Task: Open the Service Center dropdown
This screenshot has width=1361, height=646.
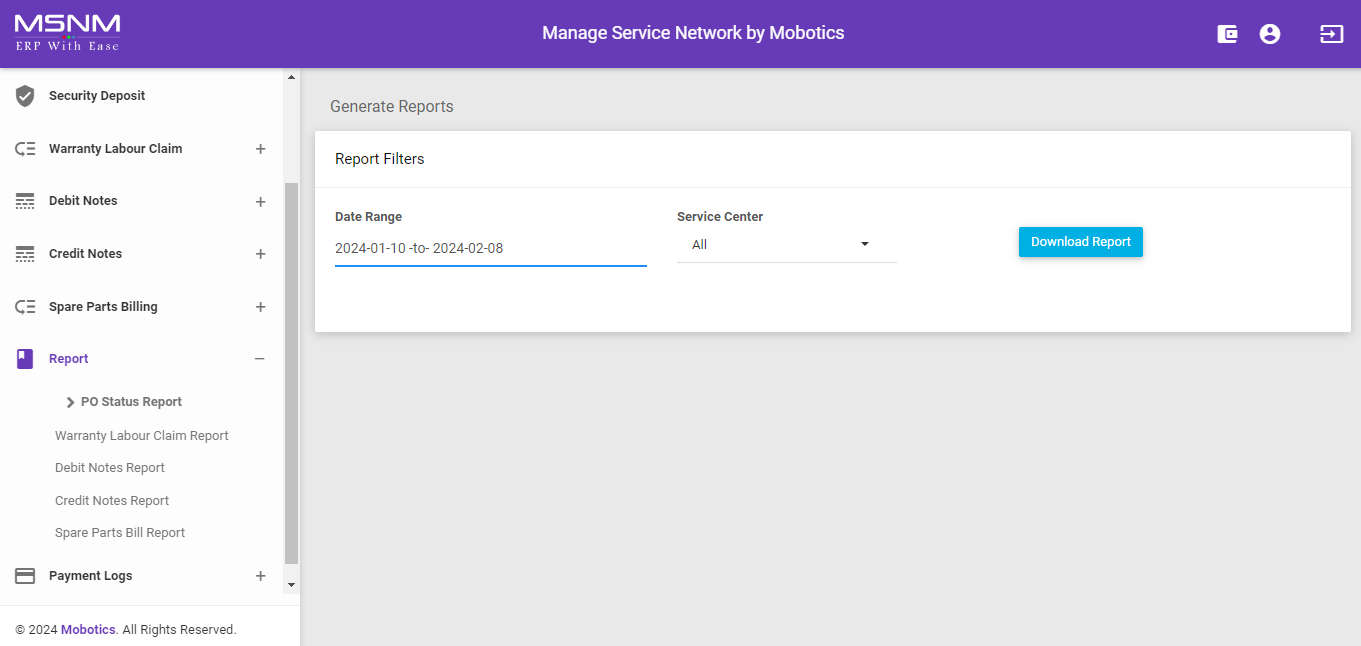Action: 786,245
